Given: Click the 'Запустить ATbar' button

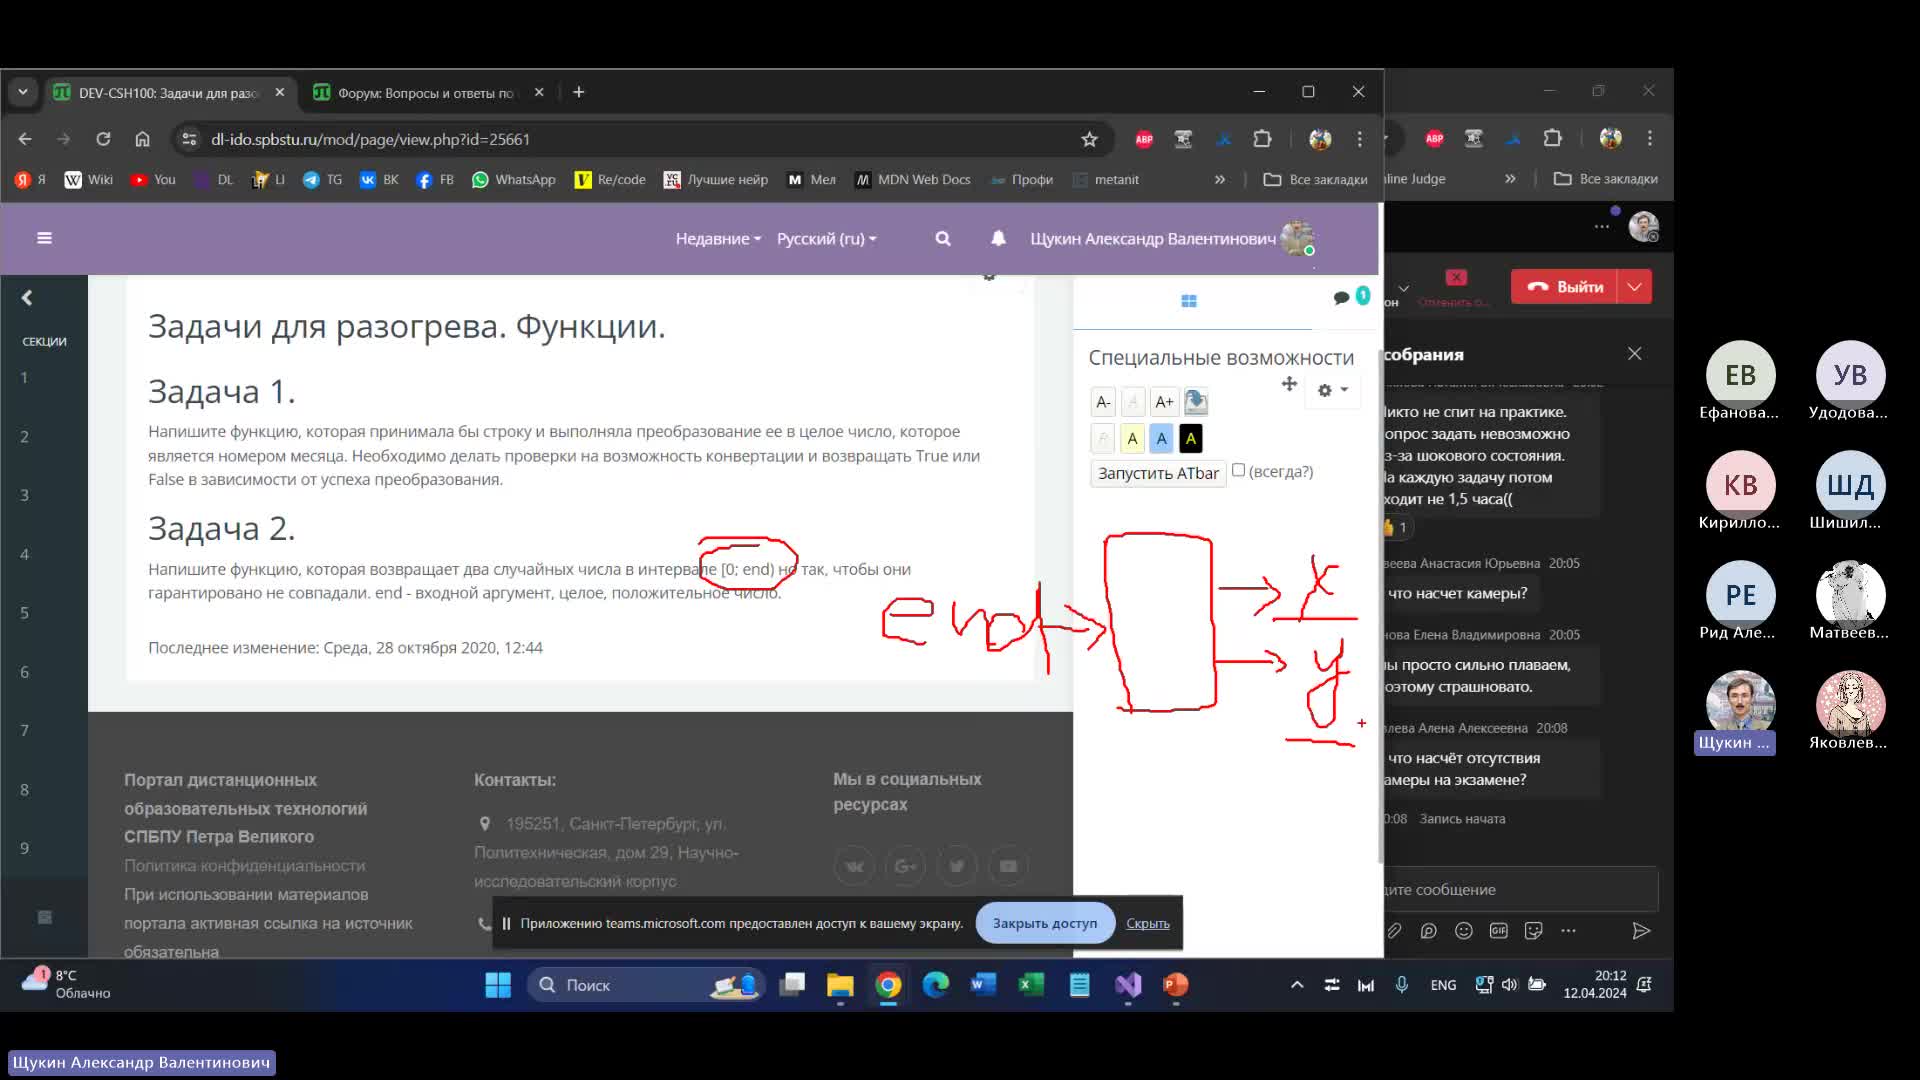Looking at the screenshot, I should tap(1158, 473).
